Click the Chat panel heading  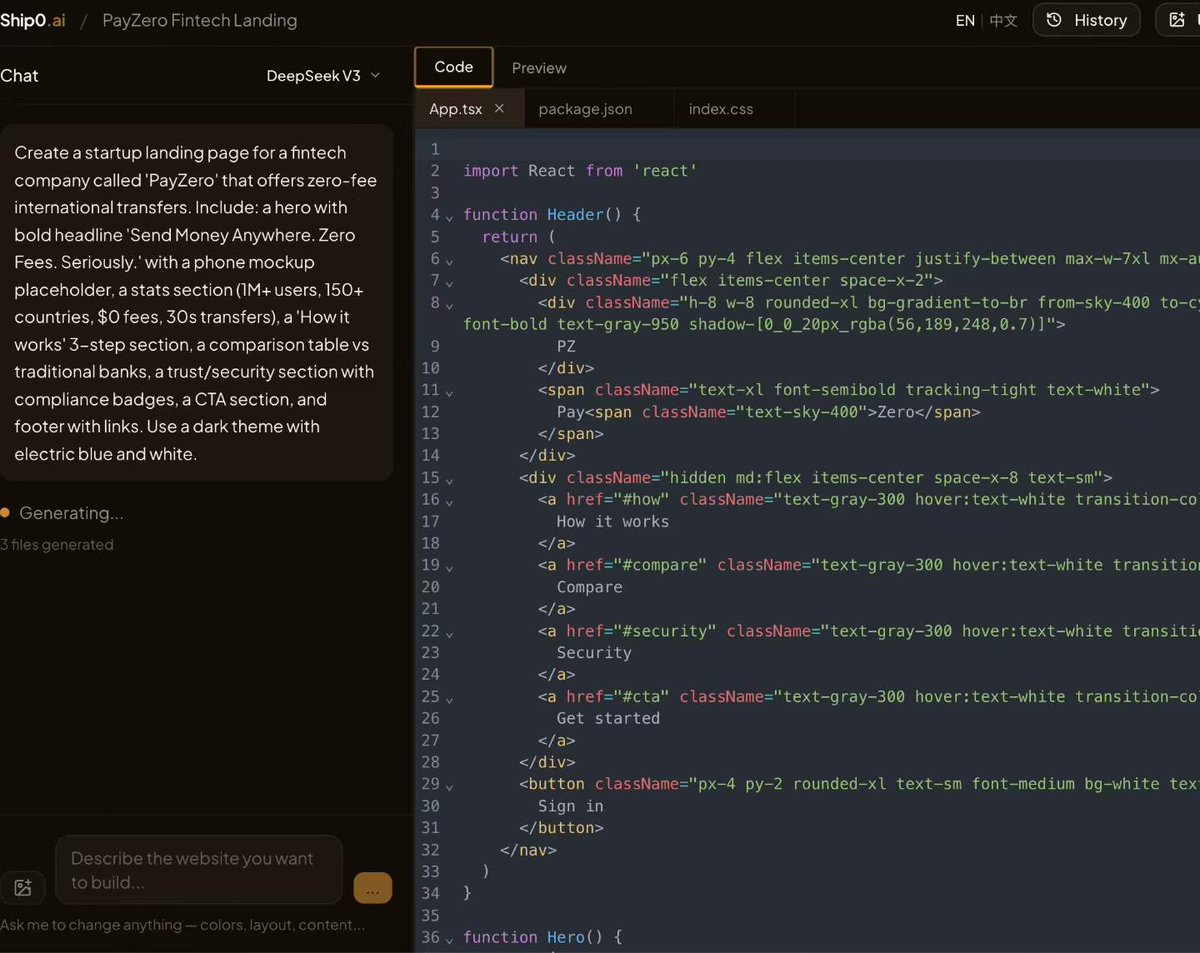[19, 75]
